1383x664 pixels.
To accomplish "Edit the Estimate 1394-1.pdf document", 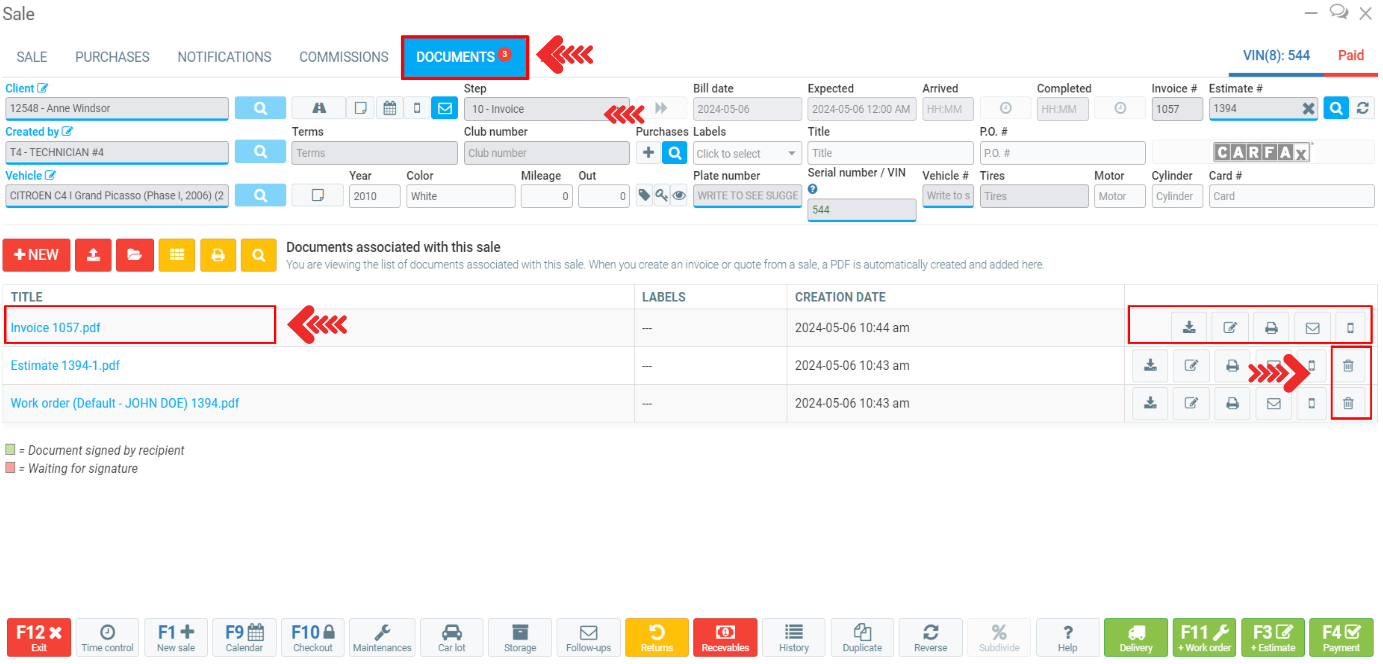I will (x=1191, y=366).
